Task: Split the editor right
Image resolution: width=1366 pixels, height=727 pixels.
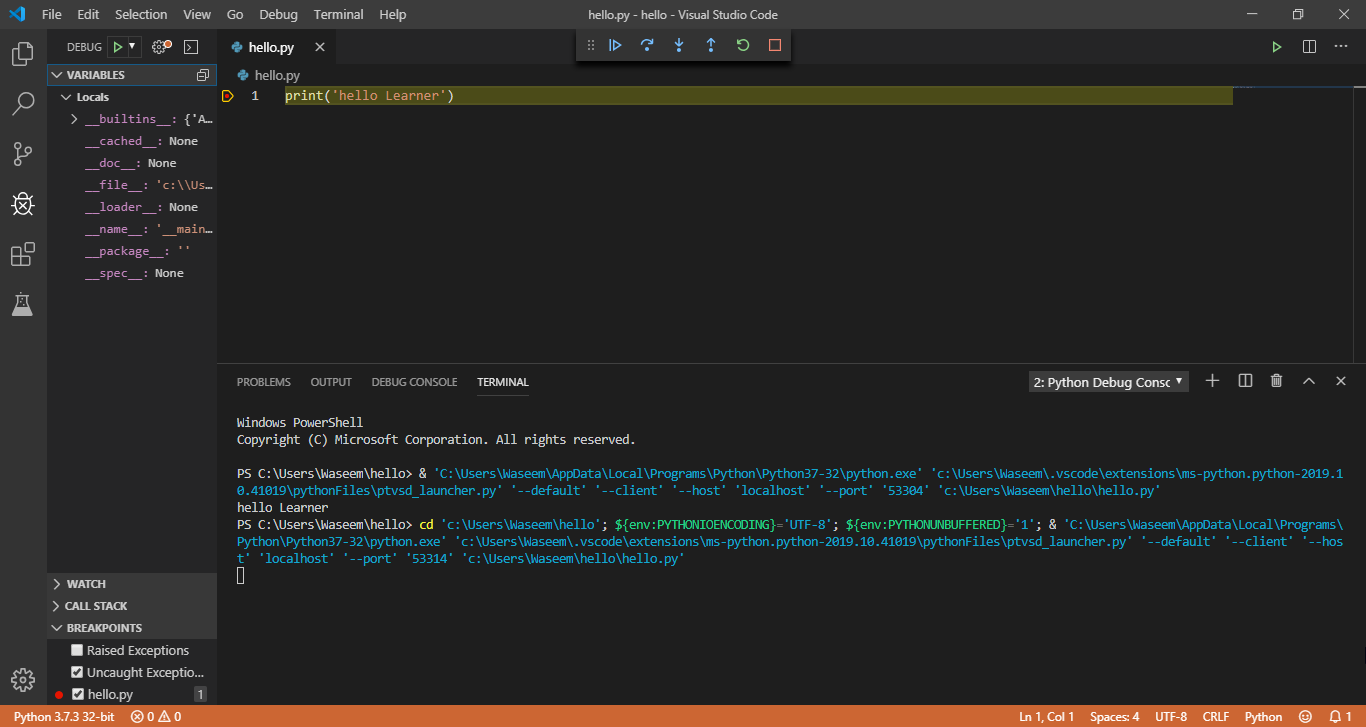Action: click(x=1309, y=47)
